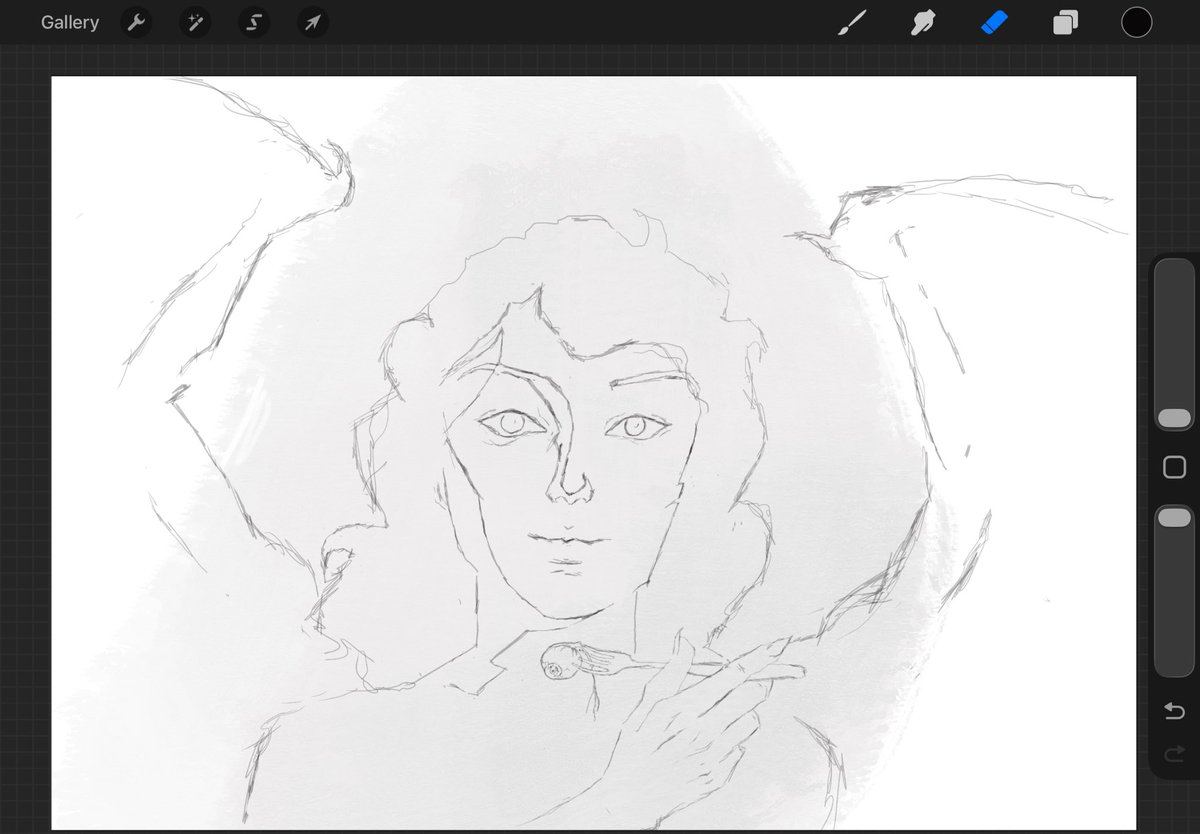Open the Layers panel
1200x834 pixels.
tap(1065, 22)
